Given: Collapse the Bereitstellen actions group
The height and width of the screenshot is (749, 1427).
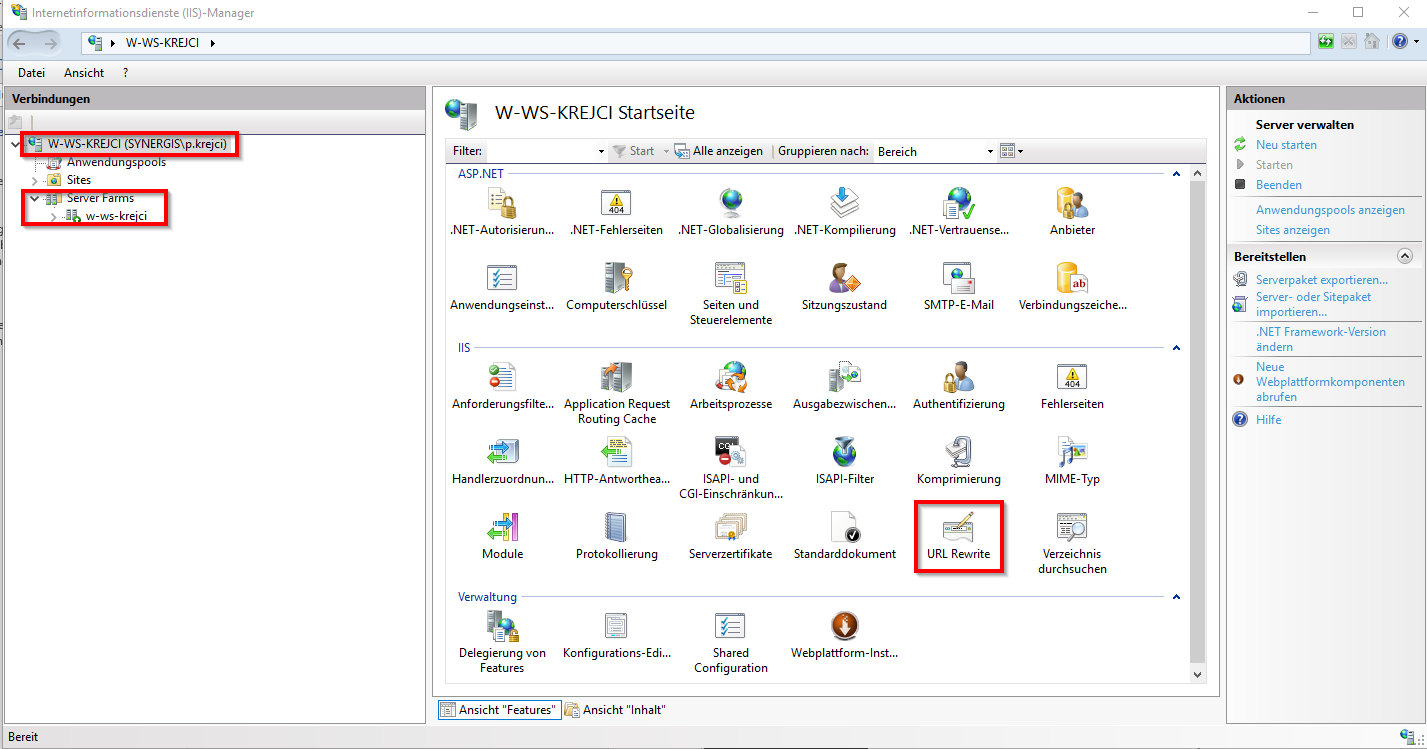Looking at the screenshot, I should pos(1406,256).
